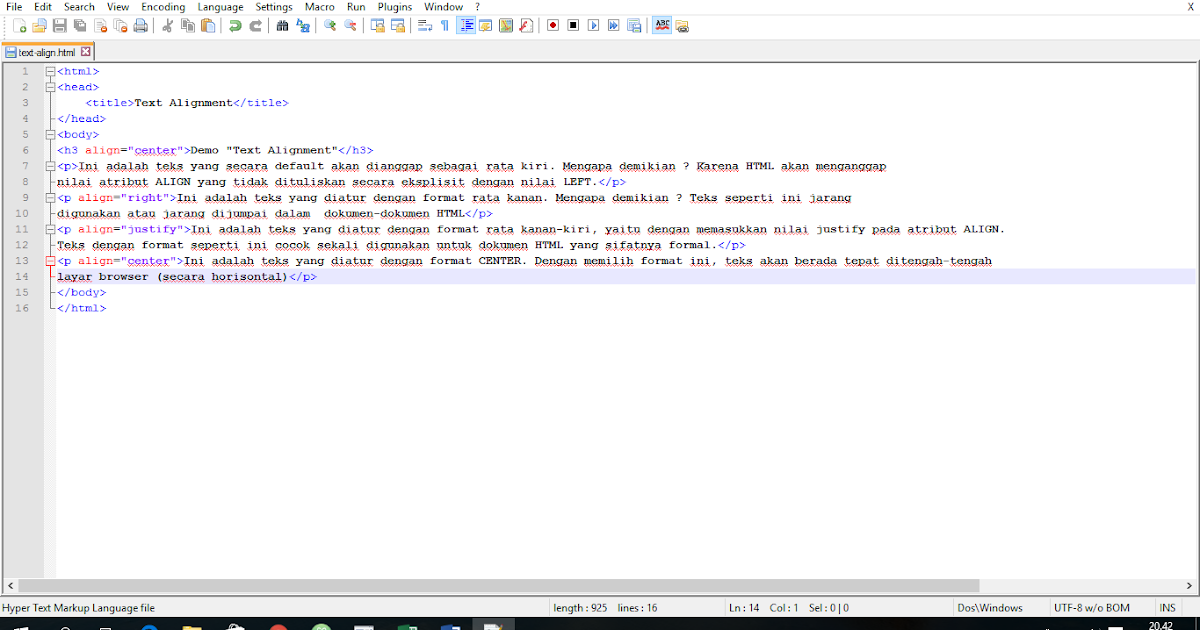This screenshot has height=630, width=1200.
Task: Collapse the right-aligned paragraph fold on line 9
Action: click(50, 197)
